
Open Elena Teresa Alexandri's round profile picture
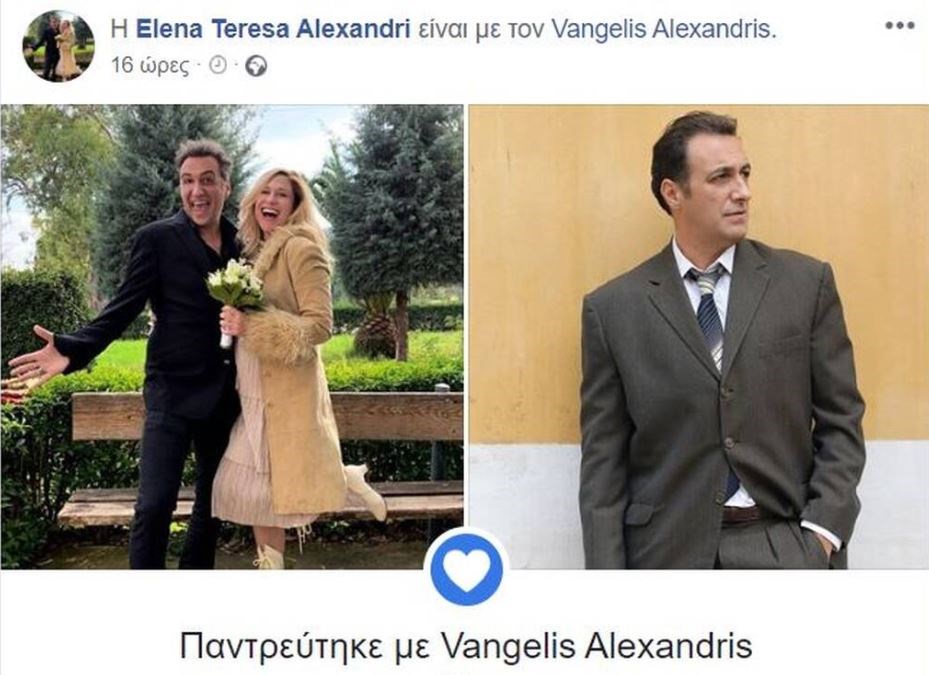tap(59, 46)
